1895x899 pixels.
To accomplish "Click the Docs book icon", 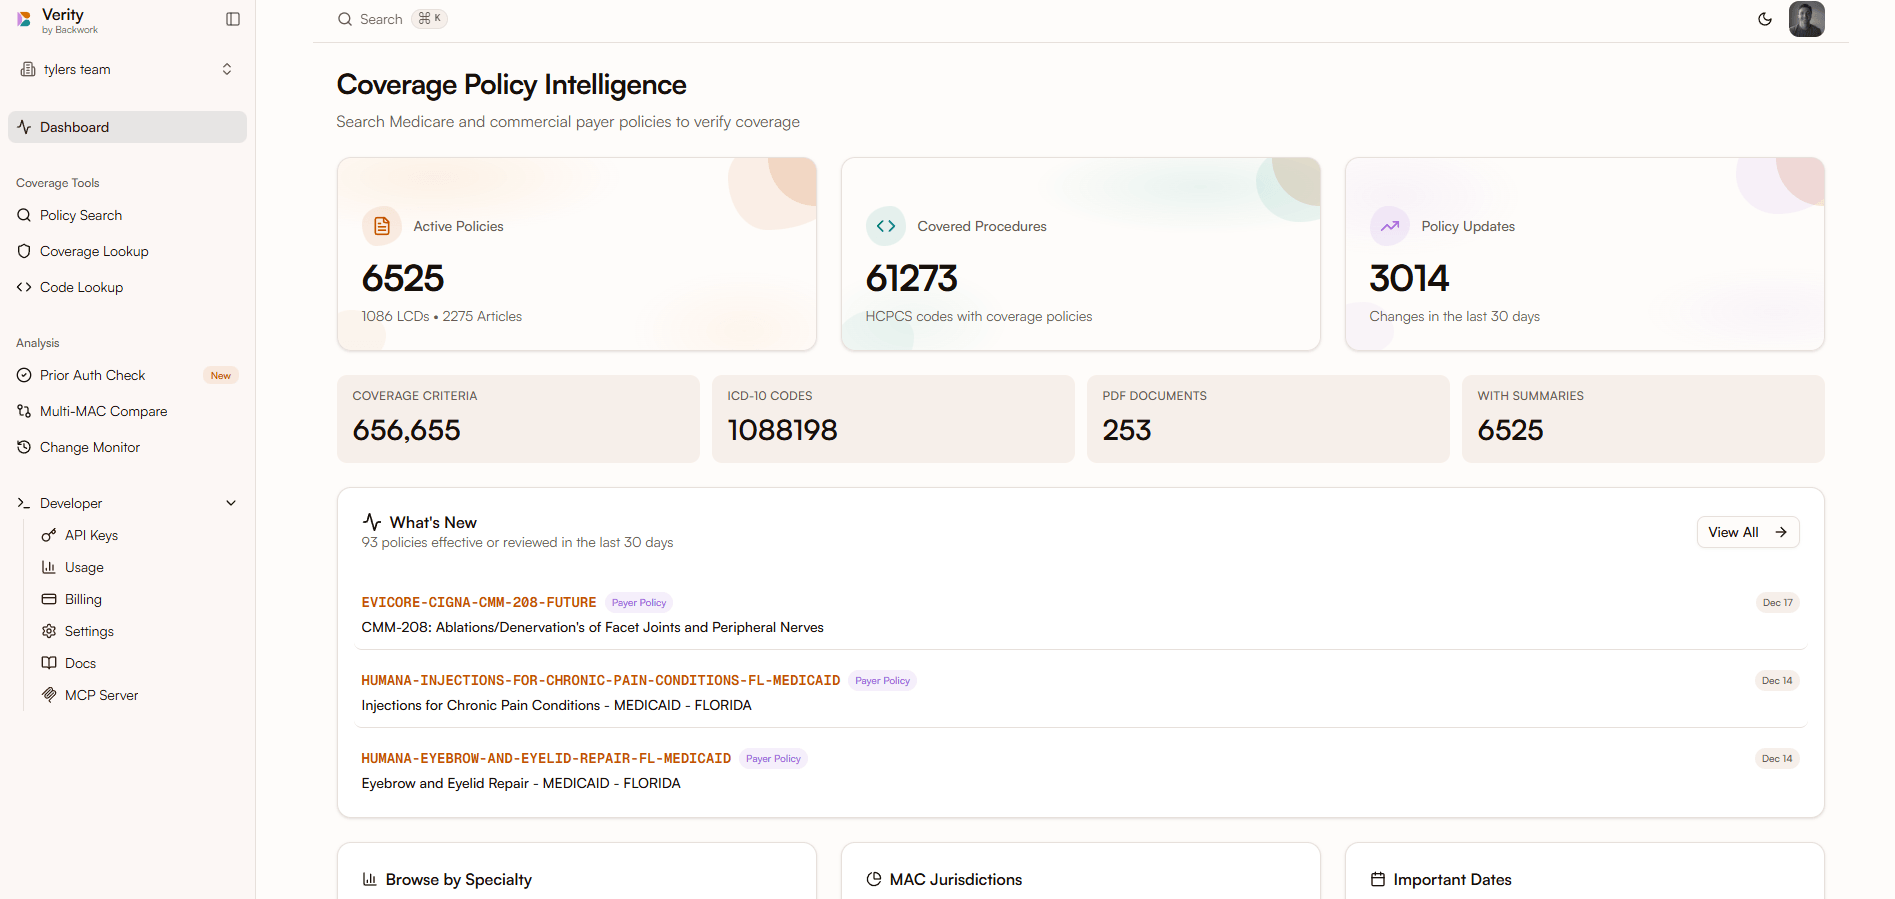I will pos(48,663).
